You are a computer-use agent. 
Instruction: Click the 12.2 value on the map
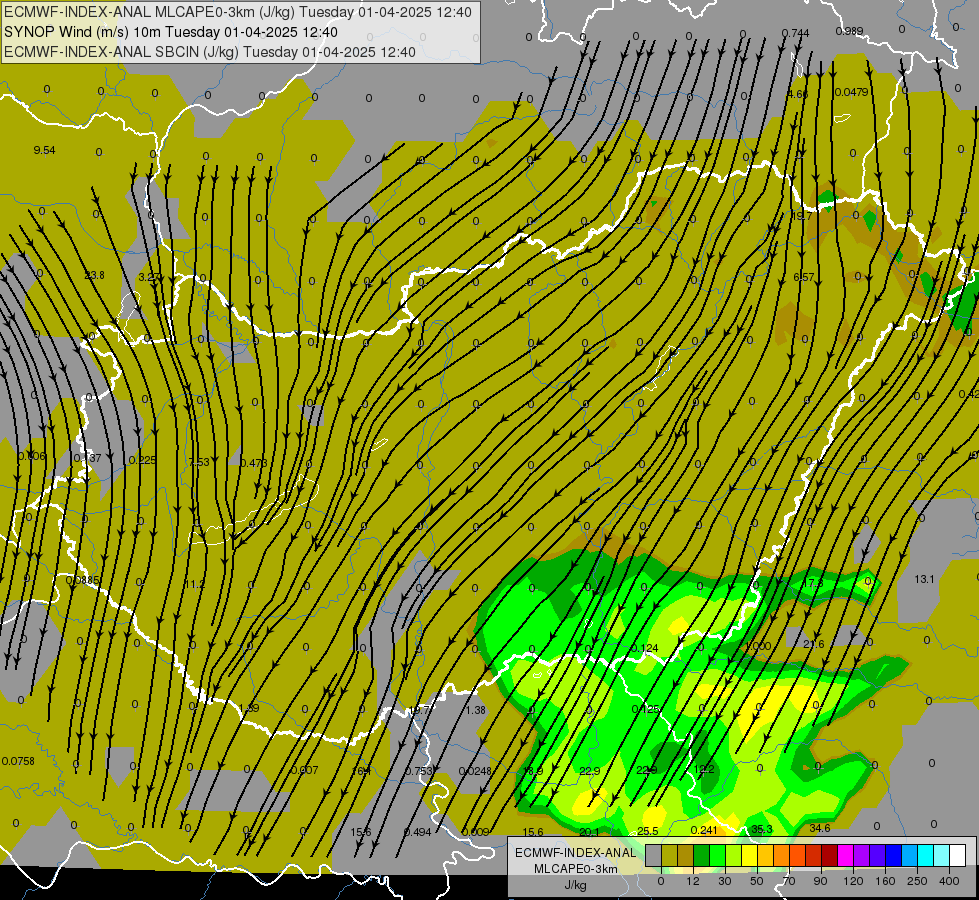coord(704,769)
